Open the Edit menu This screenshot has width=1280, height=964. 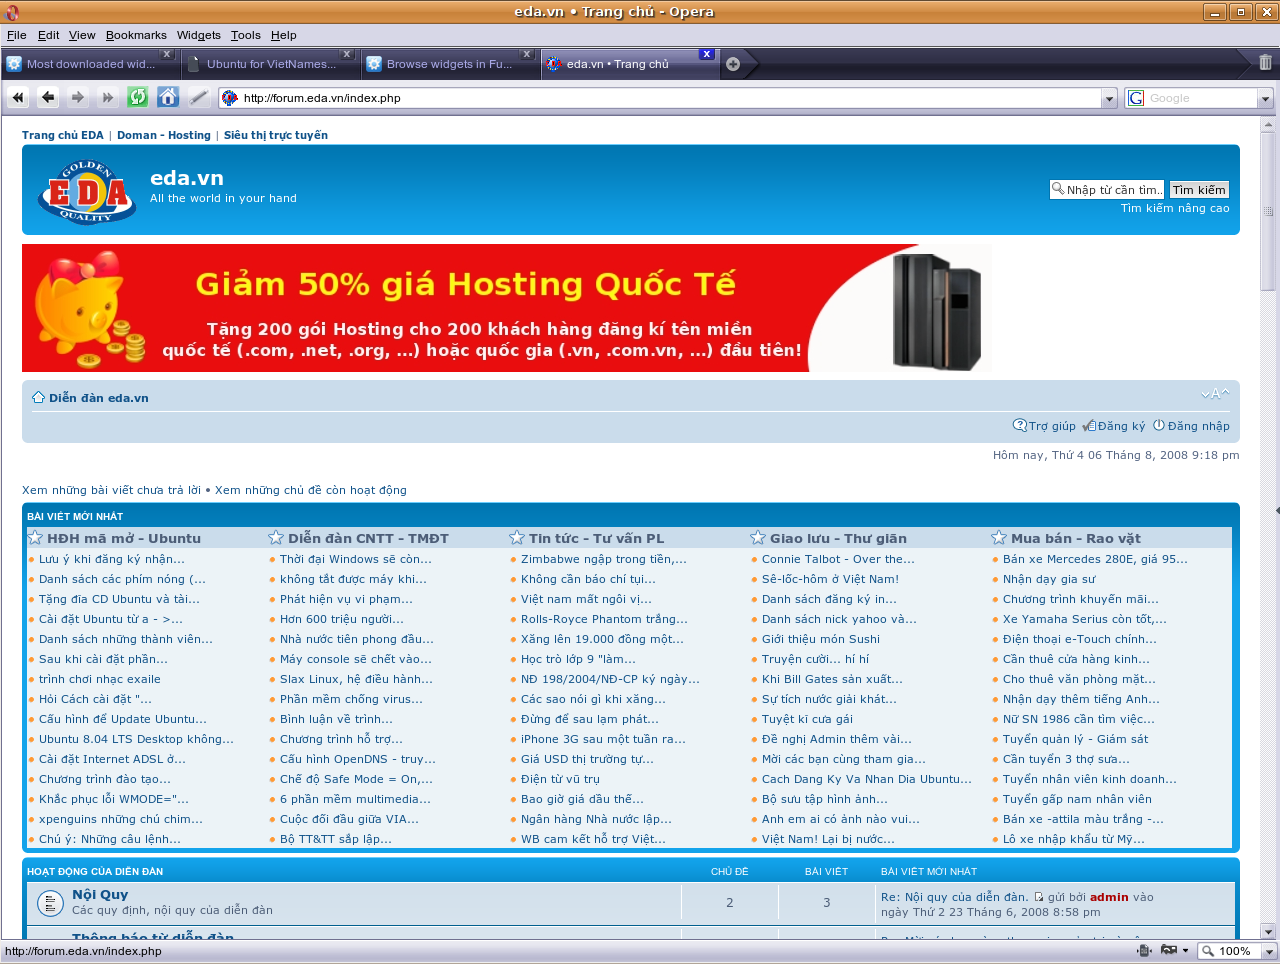(x=48, y=35)
